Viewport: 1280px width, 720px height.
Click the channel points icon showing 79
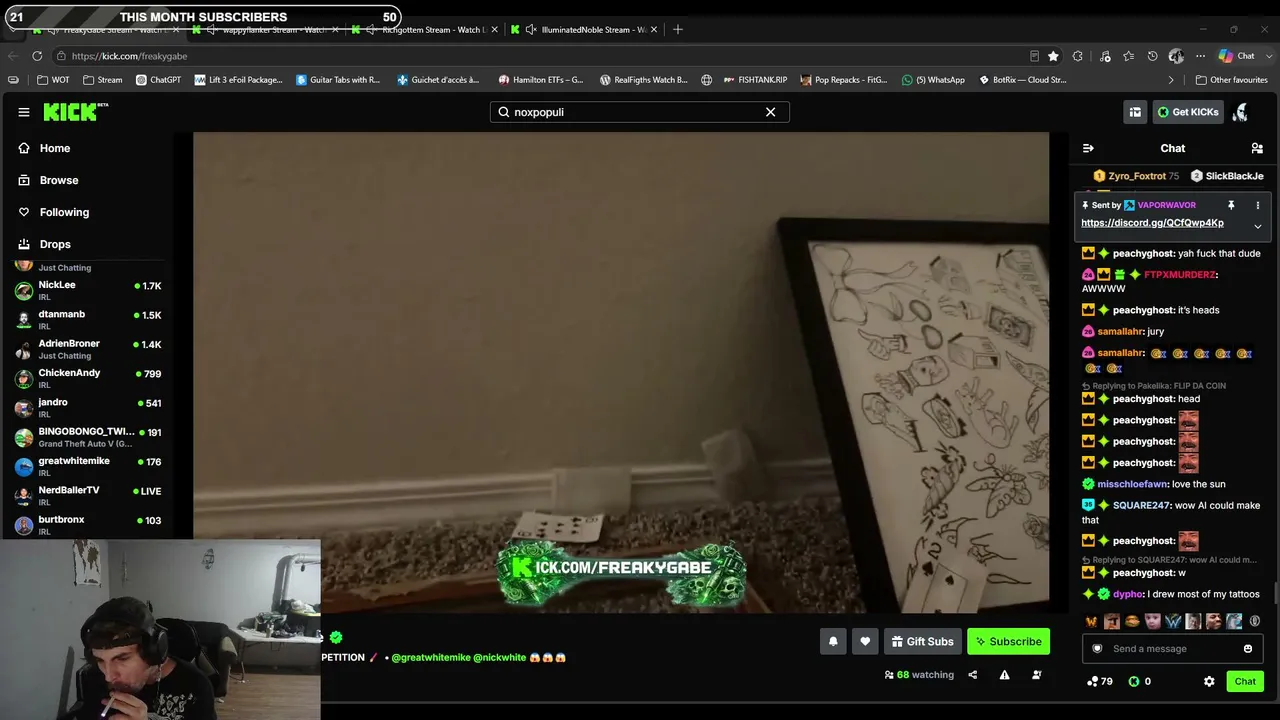[1100, 681]
